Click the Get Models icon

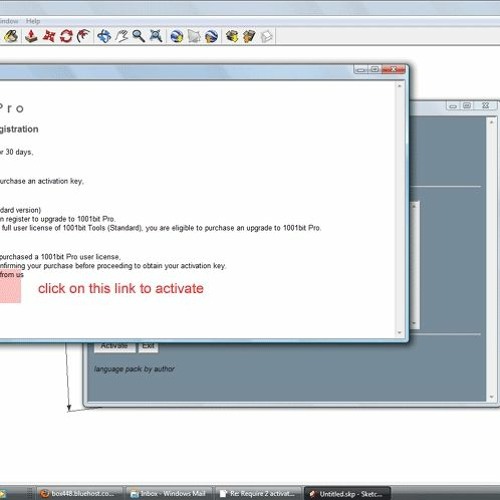click(x=232, y=36)
